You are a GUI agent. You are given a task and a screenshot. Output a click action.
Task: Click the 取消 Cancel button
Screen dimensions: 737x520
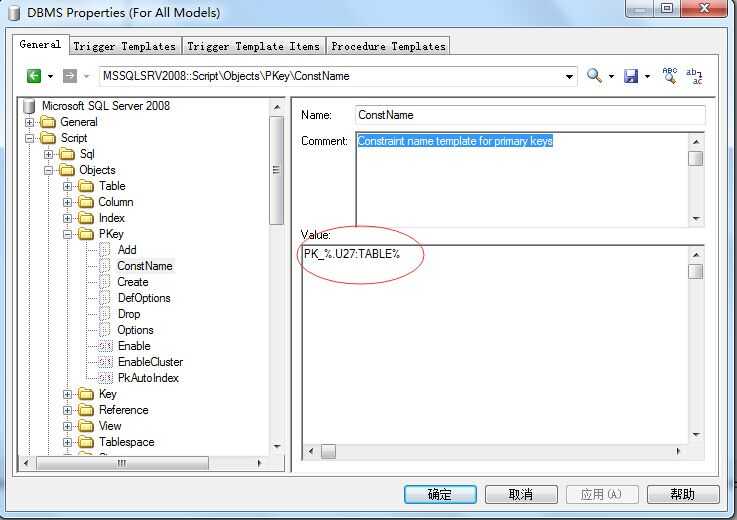[x=521, y=495]
